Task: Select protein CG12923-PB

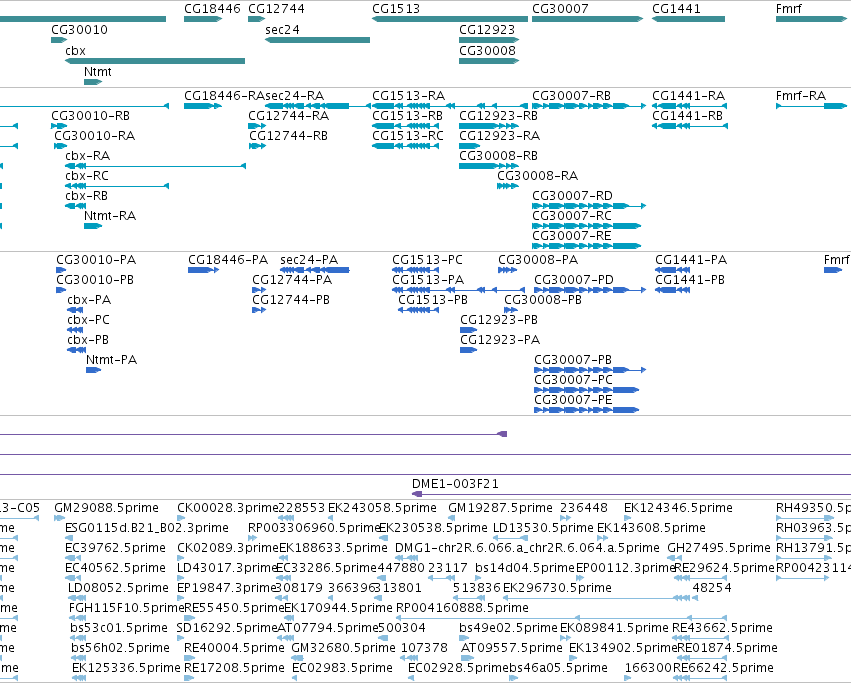Action: (x=499, y=320)
